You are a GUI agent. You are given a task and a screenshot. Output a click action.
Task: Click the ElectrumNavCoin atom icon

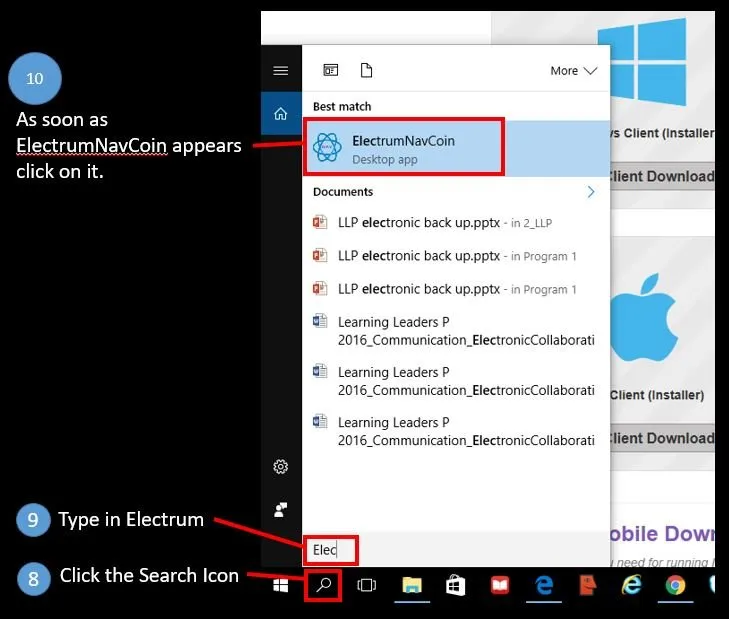coord(327,147)
